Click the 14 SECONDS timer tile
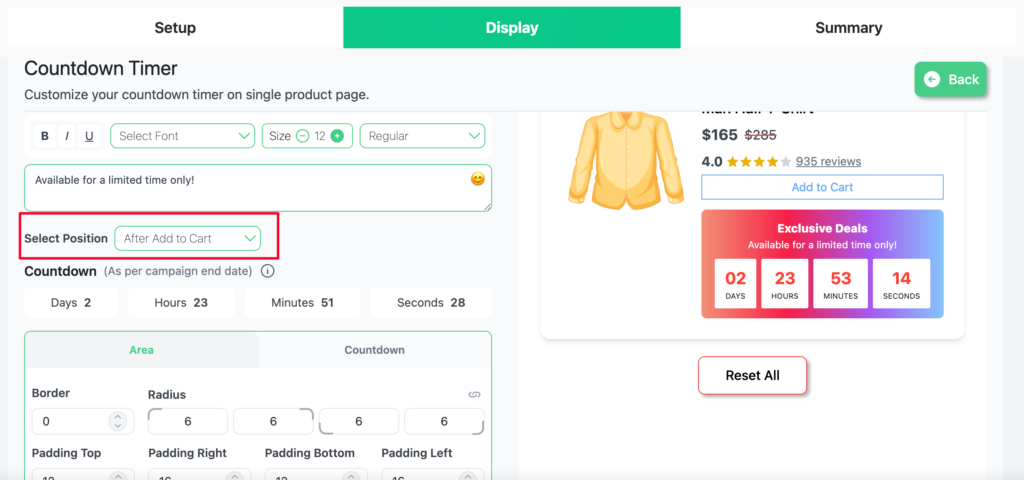 [901, 283]
